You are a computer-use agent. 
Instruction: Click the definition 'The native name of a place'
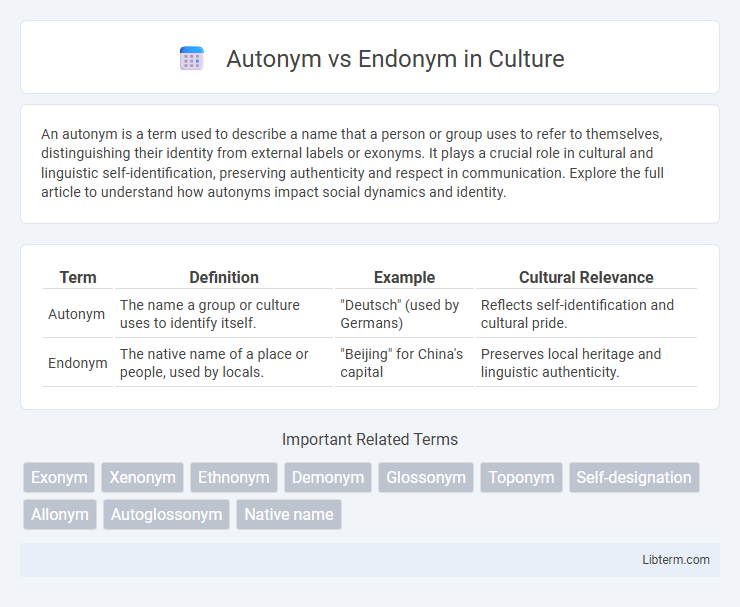point(224,363)
